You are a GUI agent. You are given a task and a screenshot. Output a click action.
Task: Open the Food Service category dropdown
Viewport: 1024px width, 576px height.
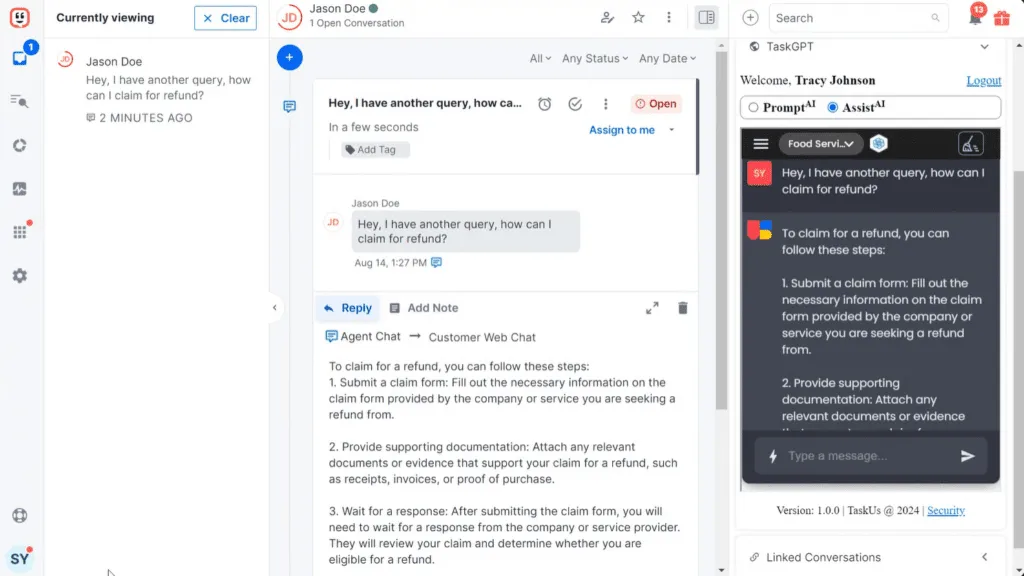click(x=820, y=144)
